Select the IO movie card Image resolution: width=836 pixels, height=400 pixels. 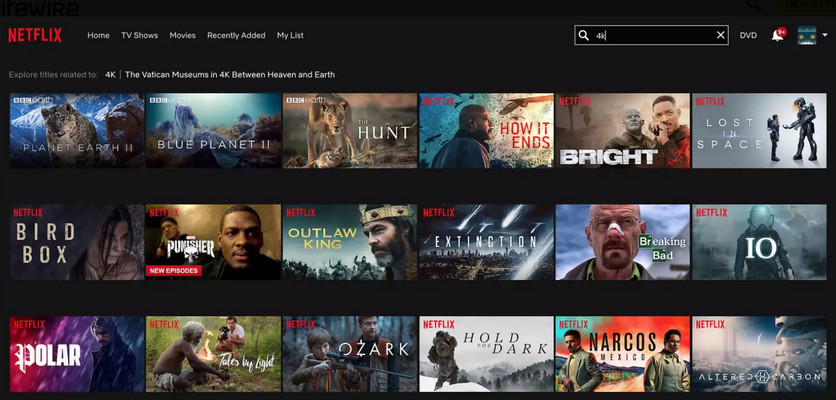click(759, 242)
